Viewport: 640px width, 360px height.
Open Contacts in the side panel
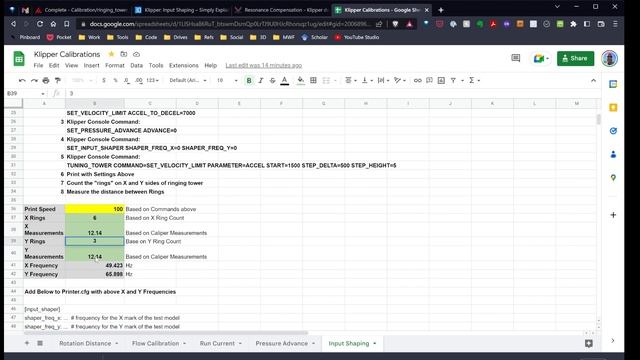[x=613, y=154]
